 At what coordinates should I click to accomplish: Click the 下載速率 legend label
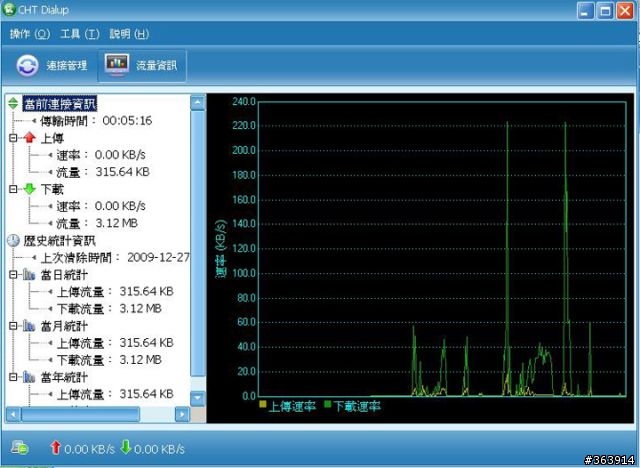coord(357,406)
